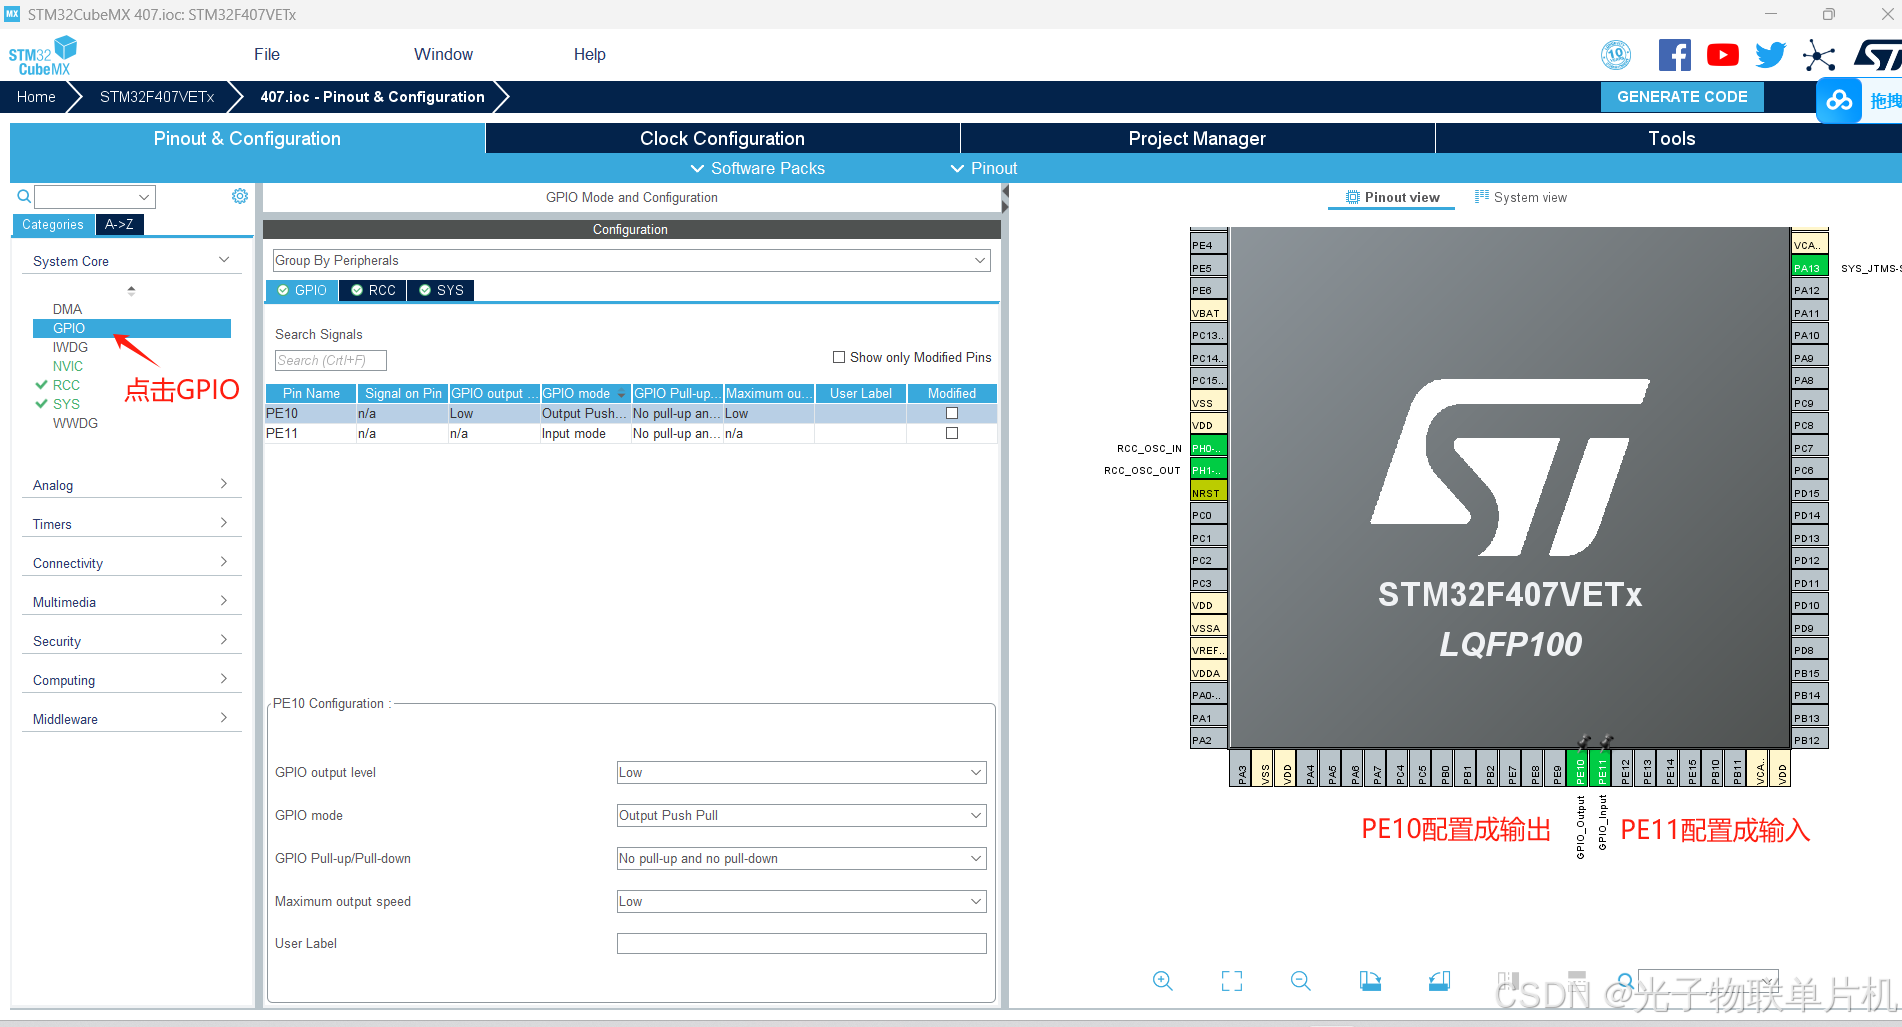Viewport: 1902px width, 1027px height.
Task: Open the GPIO mode dropdown
Action: (x=801, y=815)
